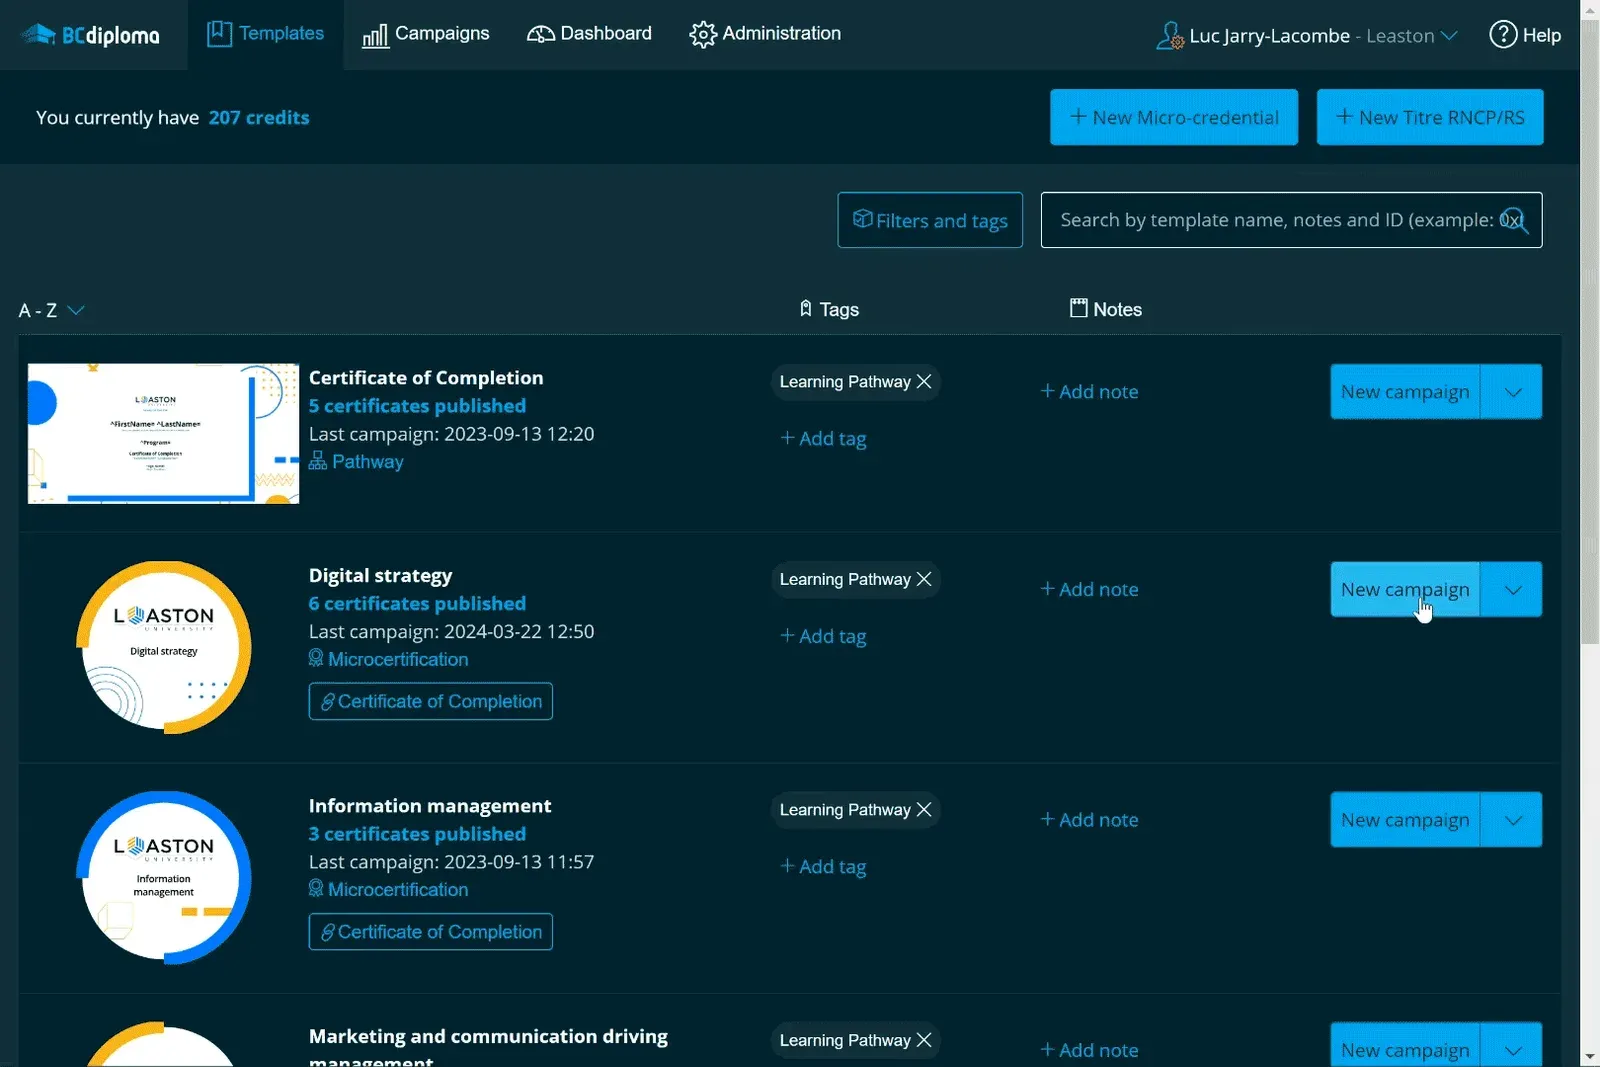Create a New Micro-credential
This screenshot has height=1067, width=1600.
click(1174, 117)
